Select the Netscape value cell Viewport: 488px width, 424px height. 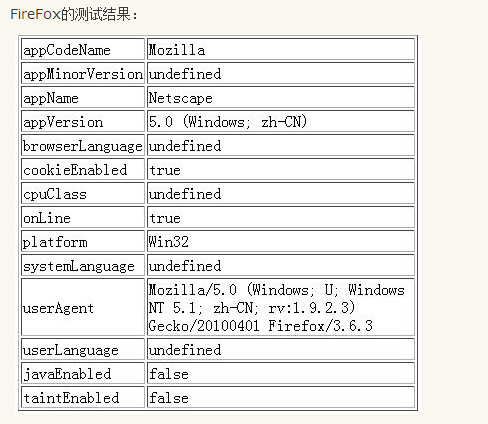[281, 98]
